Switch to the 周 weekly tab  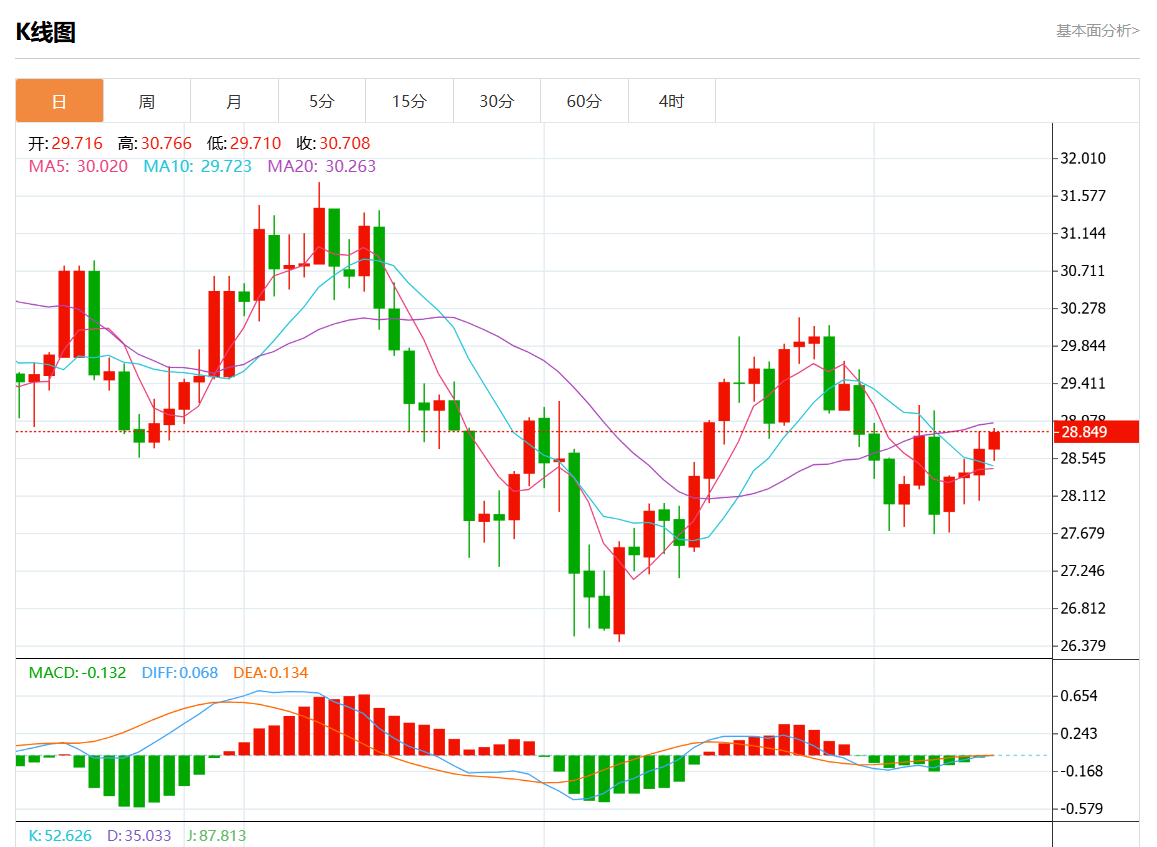147,101
